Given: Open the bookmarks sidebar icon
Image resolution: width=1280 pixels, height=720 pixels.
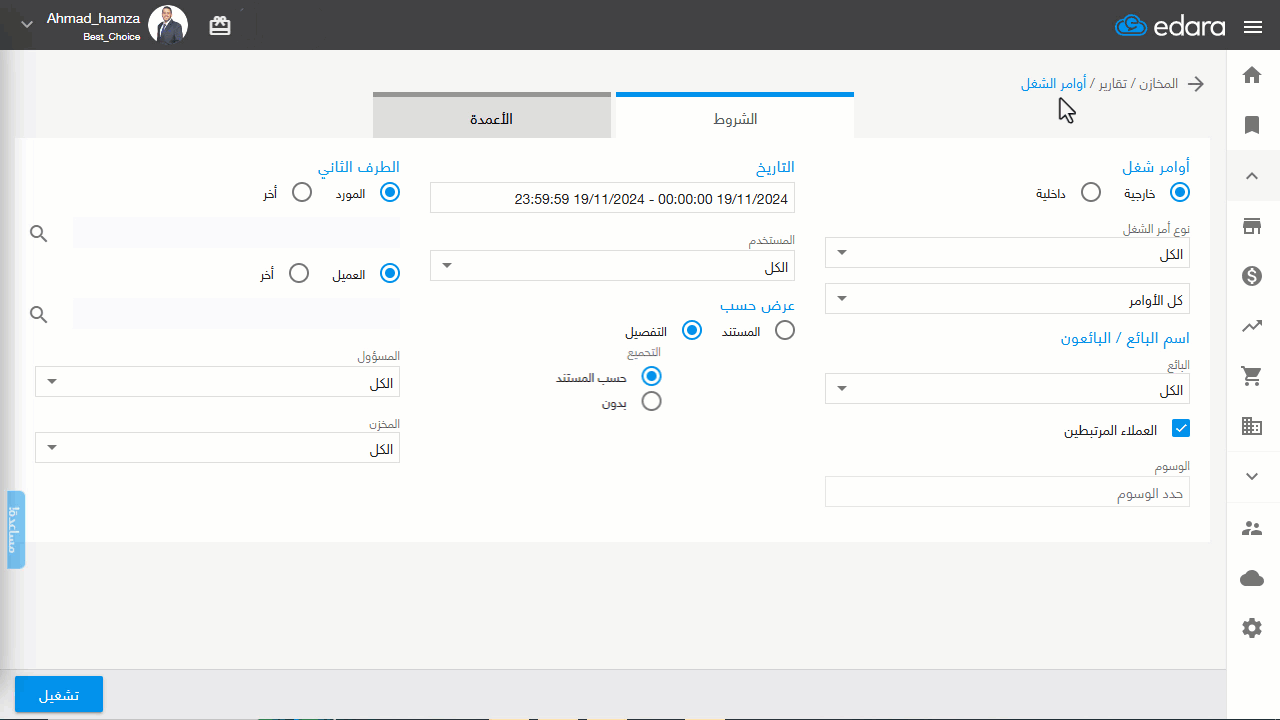Looking at the screenshot, I should [x=1251, y=125].
